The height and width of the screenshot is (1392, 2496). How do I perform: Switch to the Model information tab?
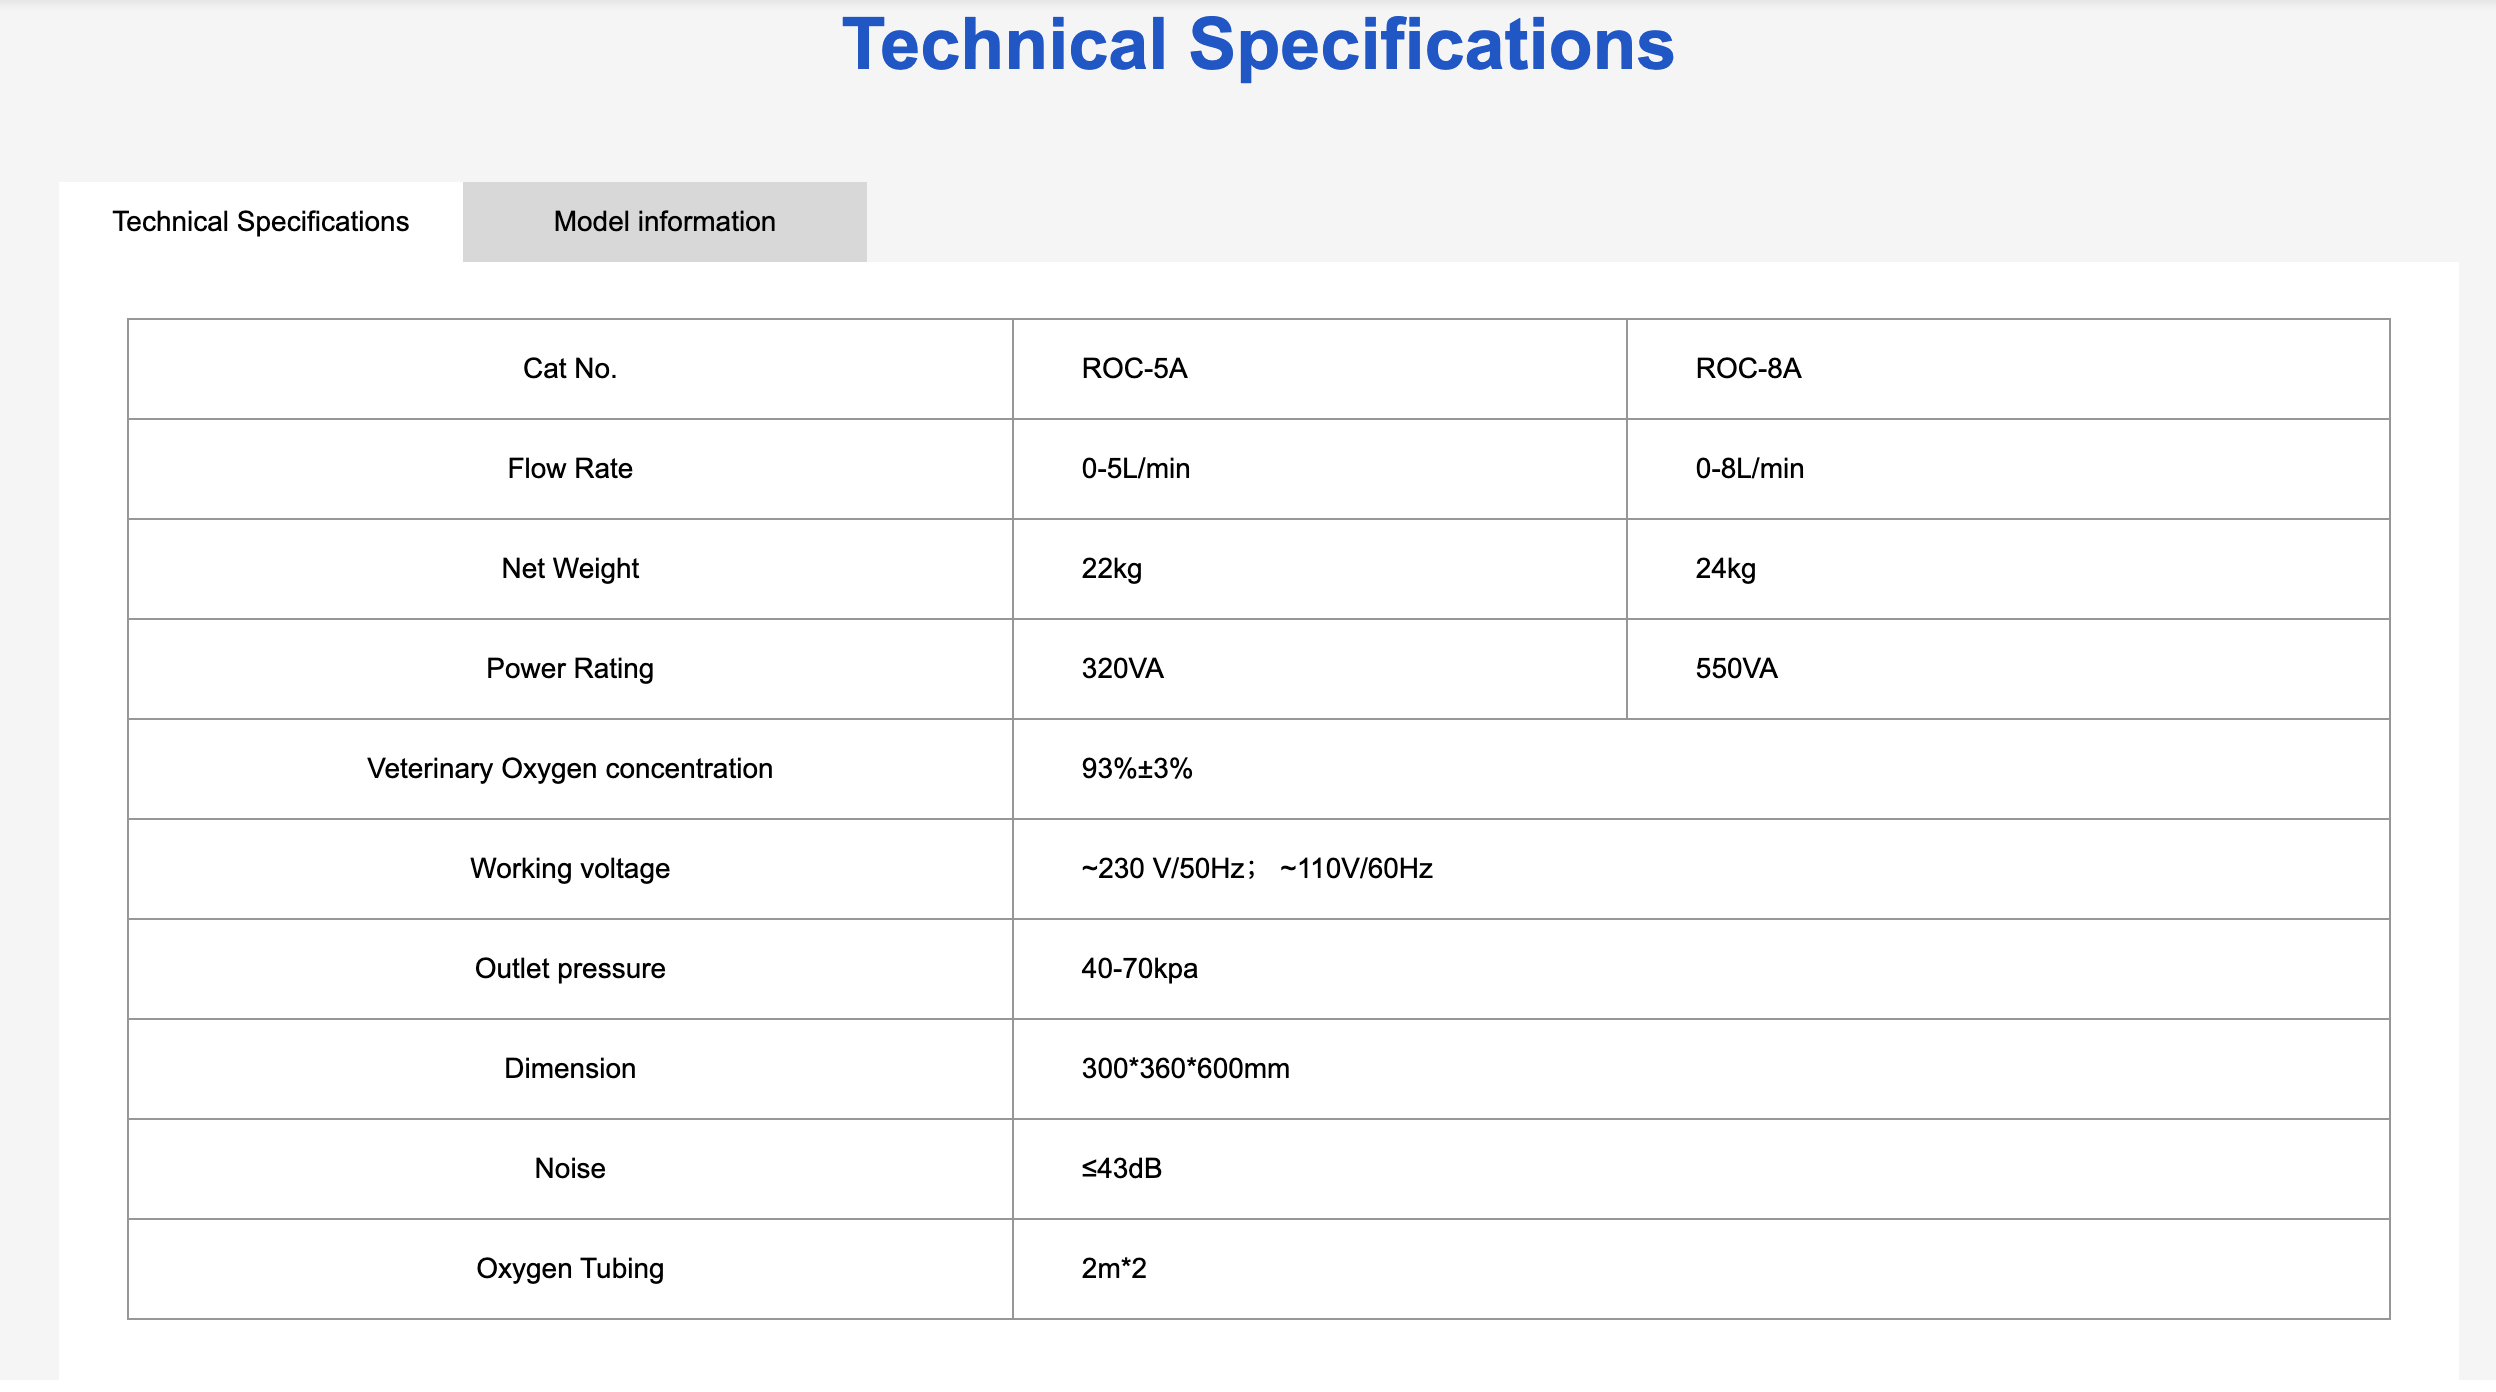pyautogui.click(x=664, y=221)
